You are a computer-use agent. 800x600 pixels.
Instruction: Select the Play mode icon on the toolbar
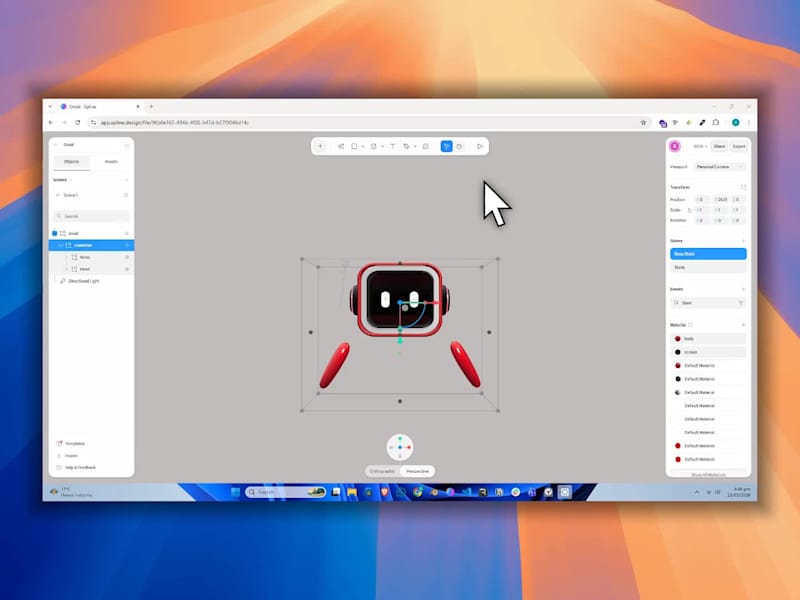pos(480,146)
